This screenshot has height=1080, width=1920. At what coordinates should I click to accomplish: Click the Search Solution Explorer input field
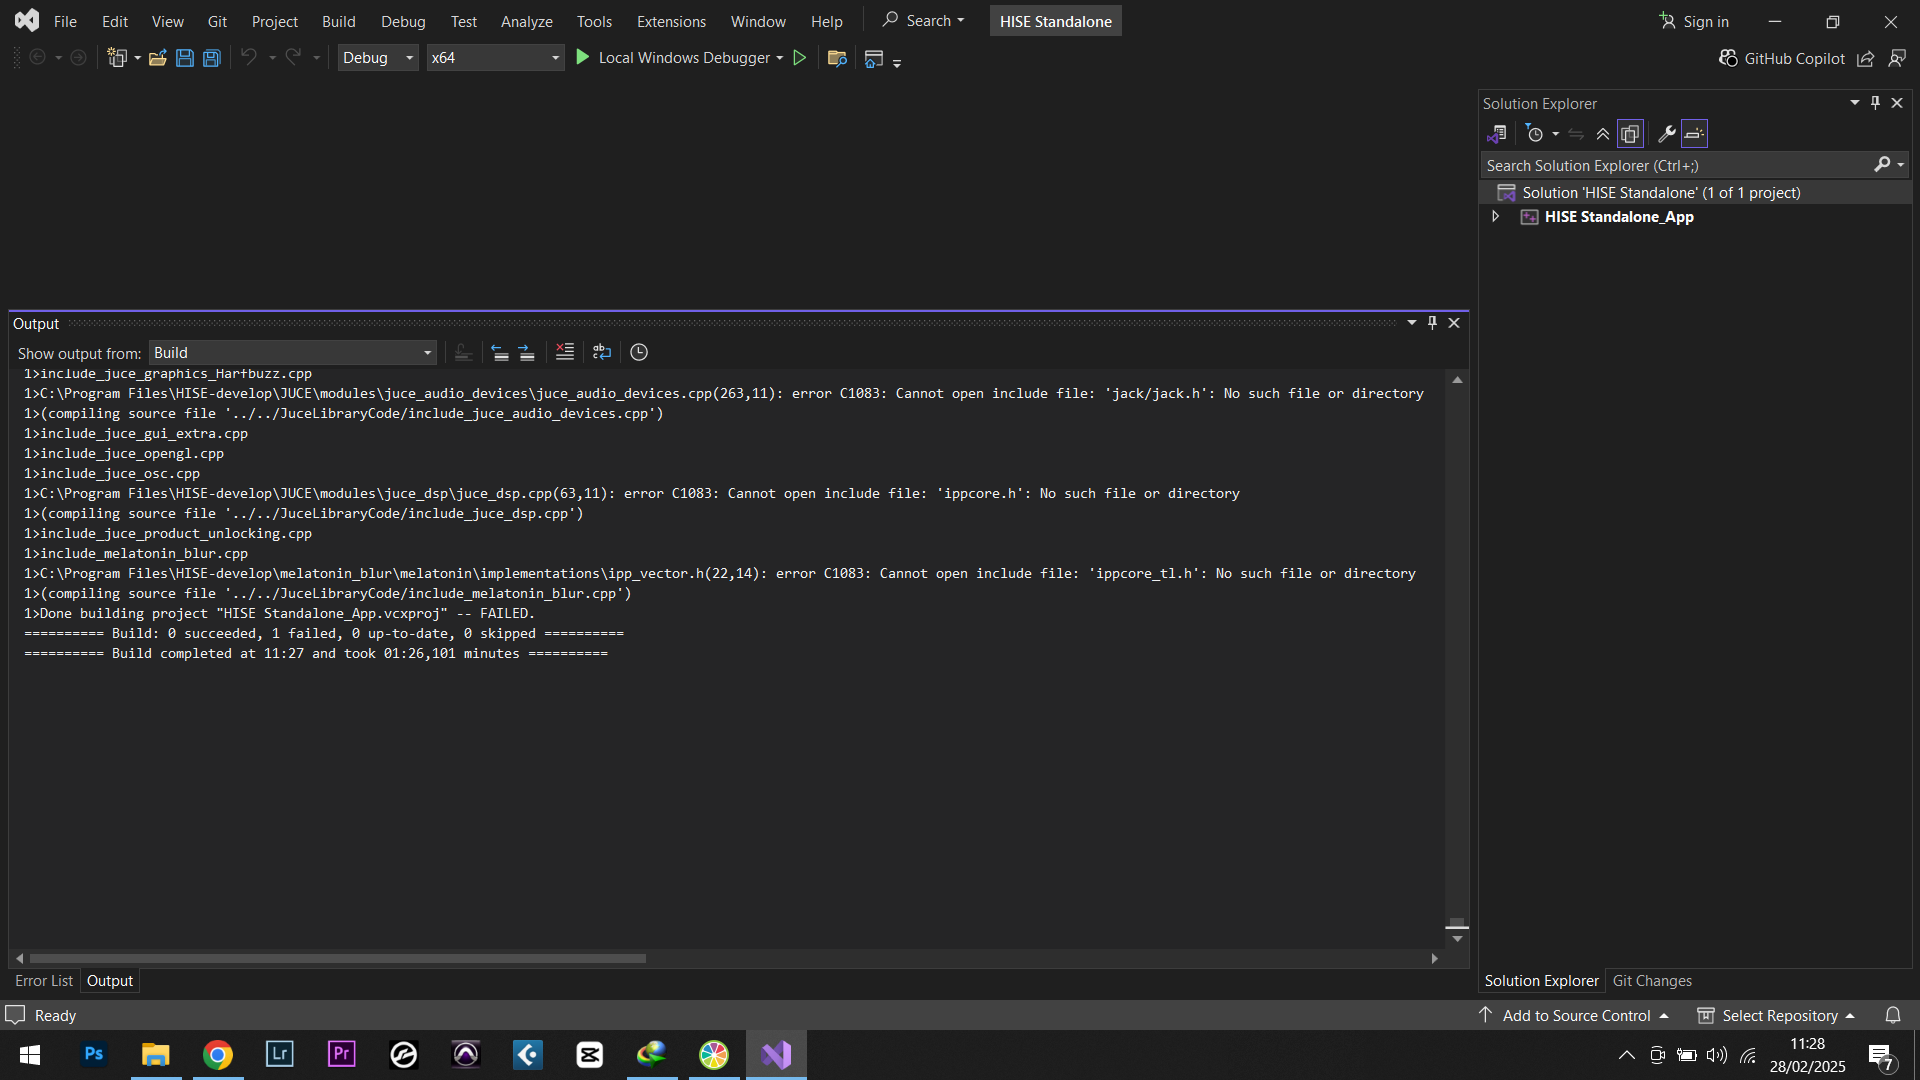coord(1677,165)
